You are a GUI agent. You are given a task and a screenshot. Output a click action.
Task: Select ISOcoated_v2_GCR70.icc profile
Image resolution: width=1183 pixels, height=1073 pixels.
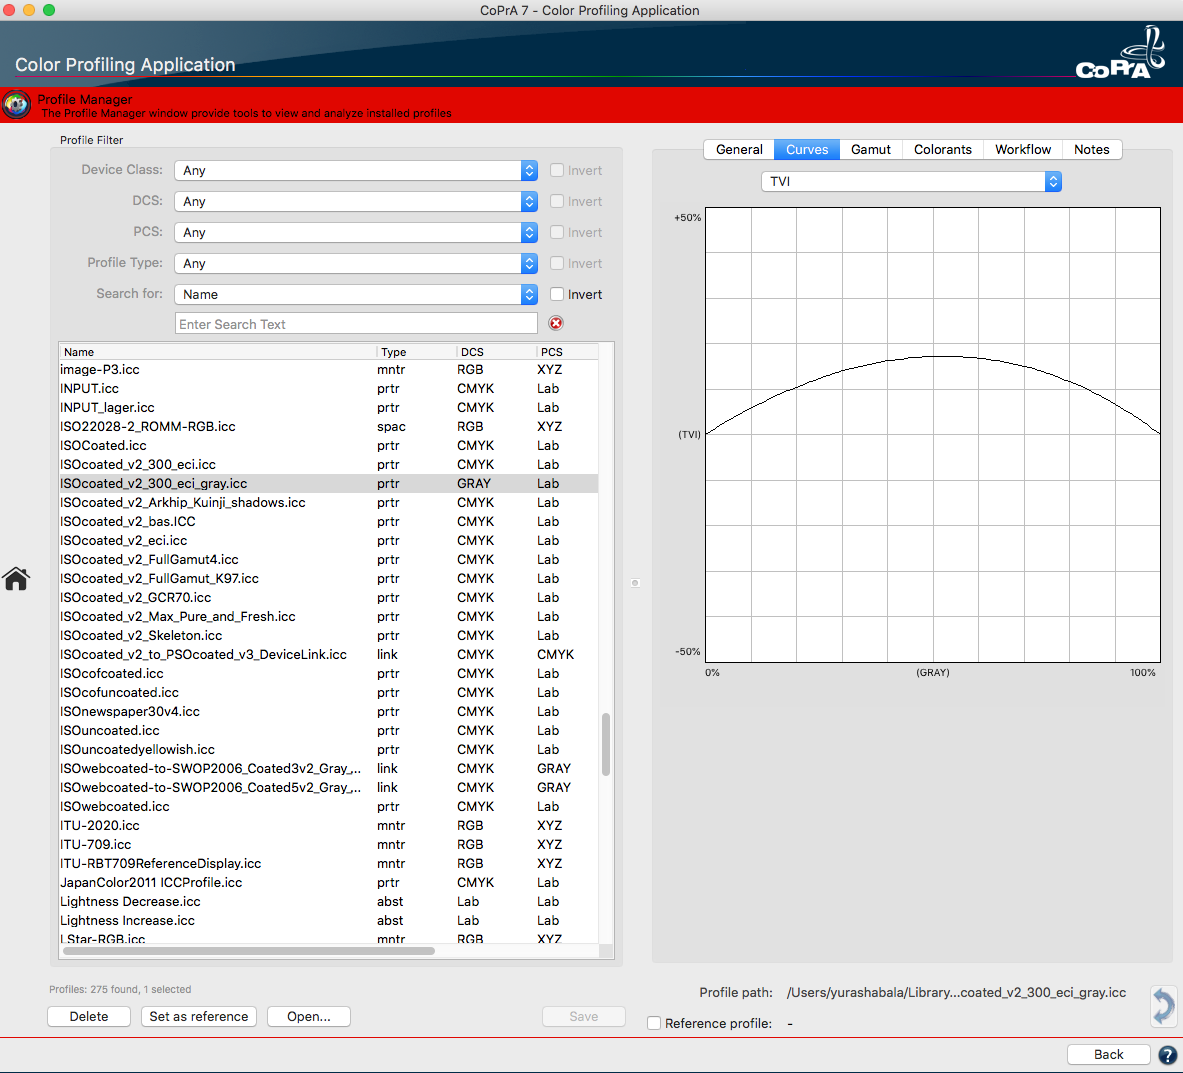point(329,598)
